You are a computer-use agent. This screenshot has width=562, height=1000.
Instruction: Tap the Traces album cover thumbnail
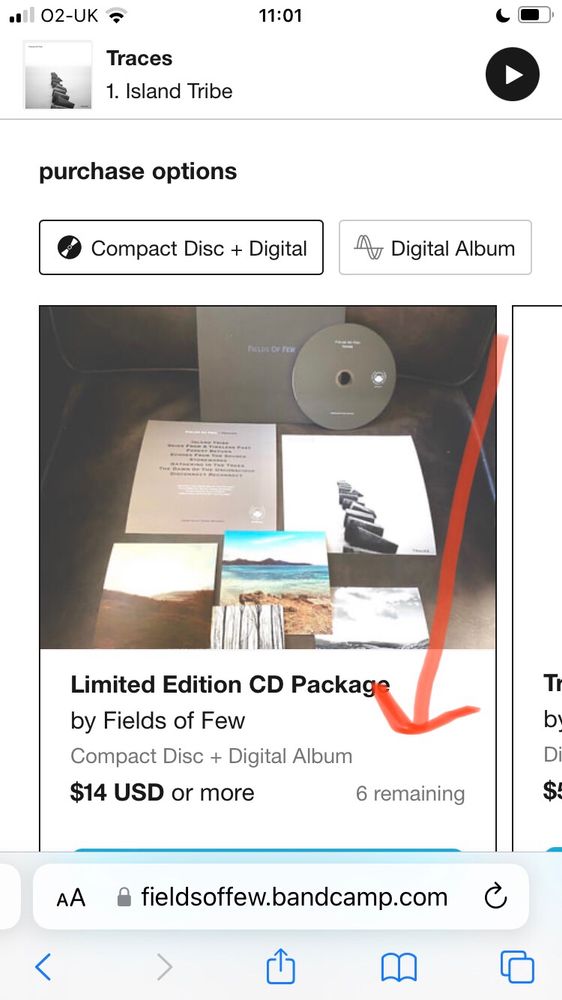tap(58, 75)
